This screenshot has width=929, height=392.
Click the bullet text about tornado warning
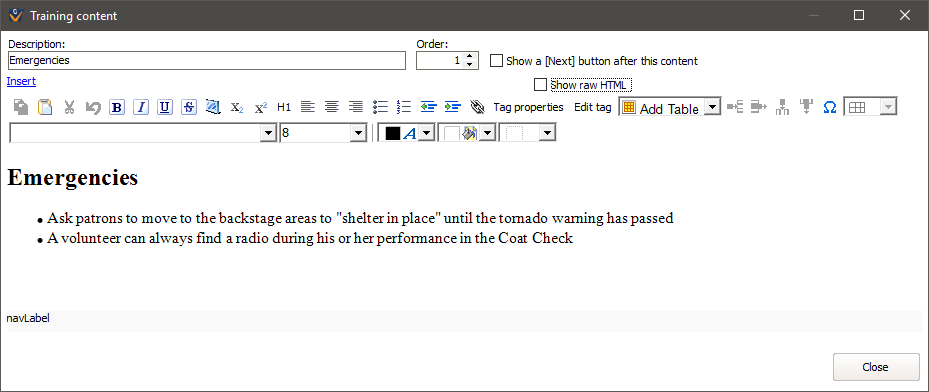point(360,219)
